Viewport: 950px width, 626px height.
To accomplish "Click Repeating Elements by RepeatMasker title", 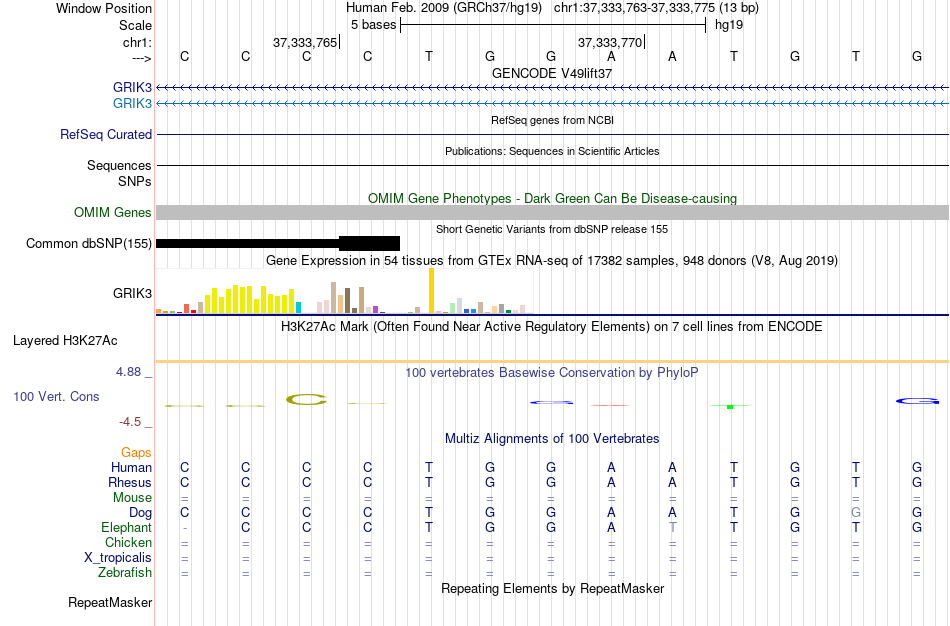I will coord(552,588).
